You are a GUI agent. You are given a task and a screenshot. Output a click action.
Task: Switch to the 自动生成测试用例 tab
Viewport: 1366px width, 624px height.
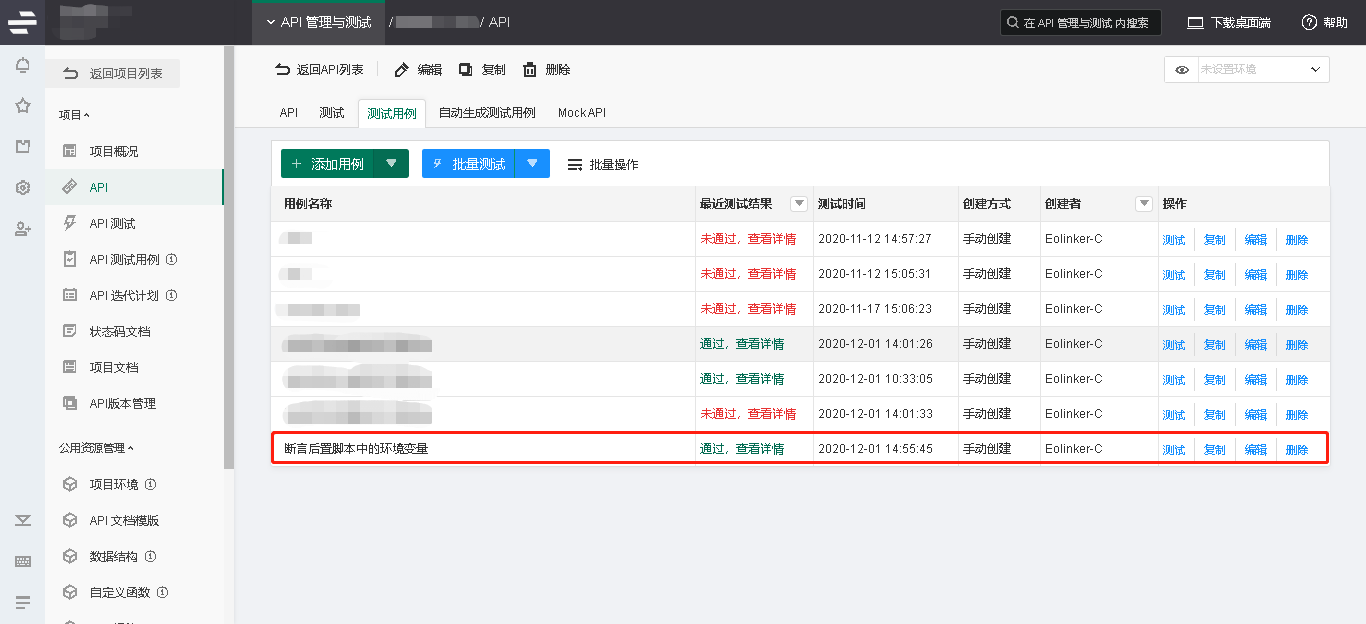tap(487, 113)
